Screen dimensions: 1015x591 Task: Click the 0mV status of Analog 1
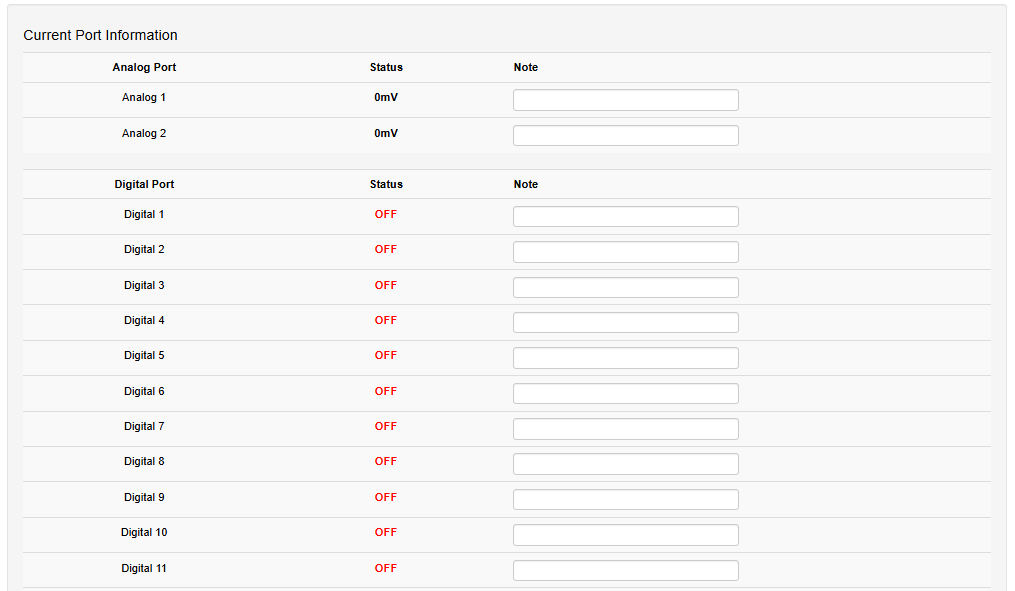tap(386, 97)
